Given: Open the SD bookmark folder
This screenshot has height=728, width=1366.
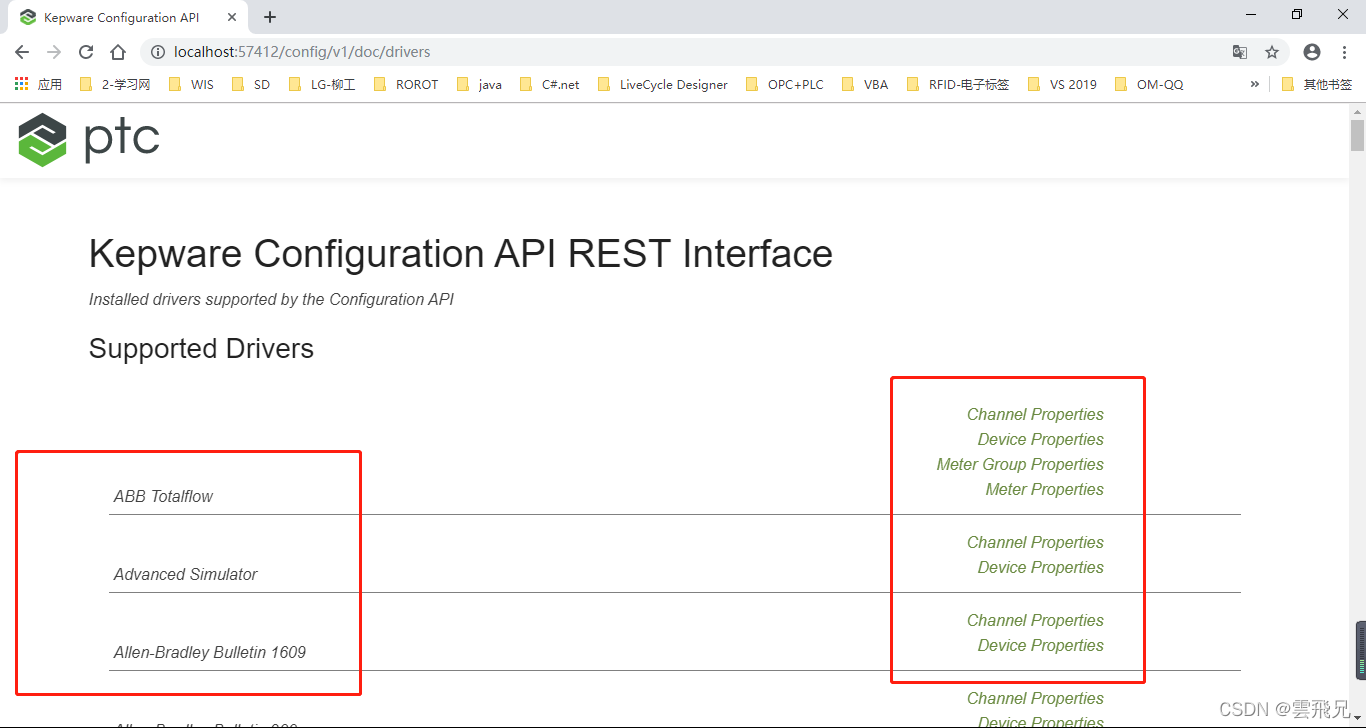Looking at the screenshot, I should [x=251, y=84].
